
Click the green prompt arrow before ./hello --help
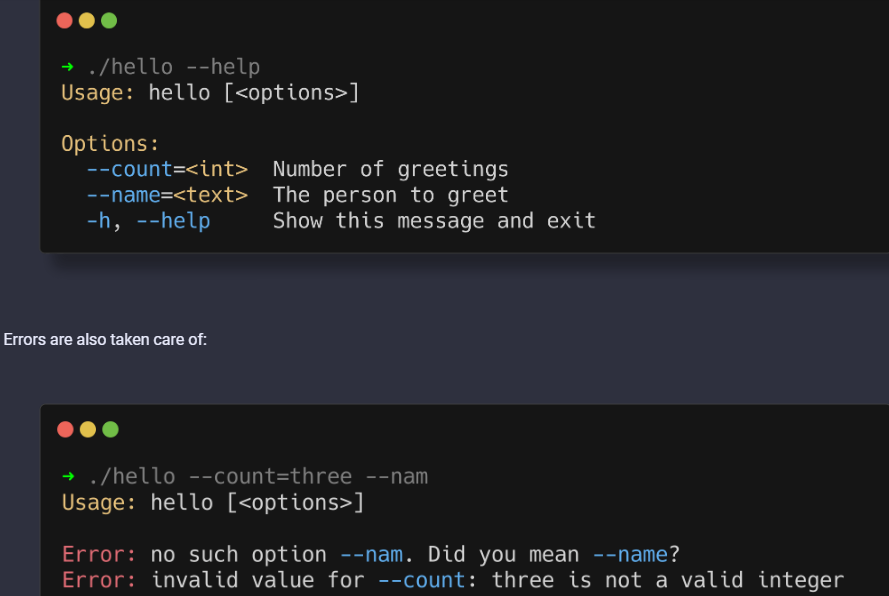(x=68, y=67)
